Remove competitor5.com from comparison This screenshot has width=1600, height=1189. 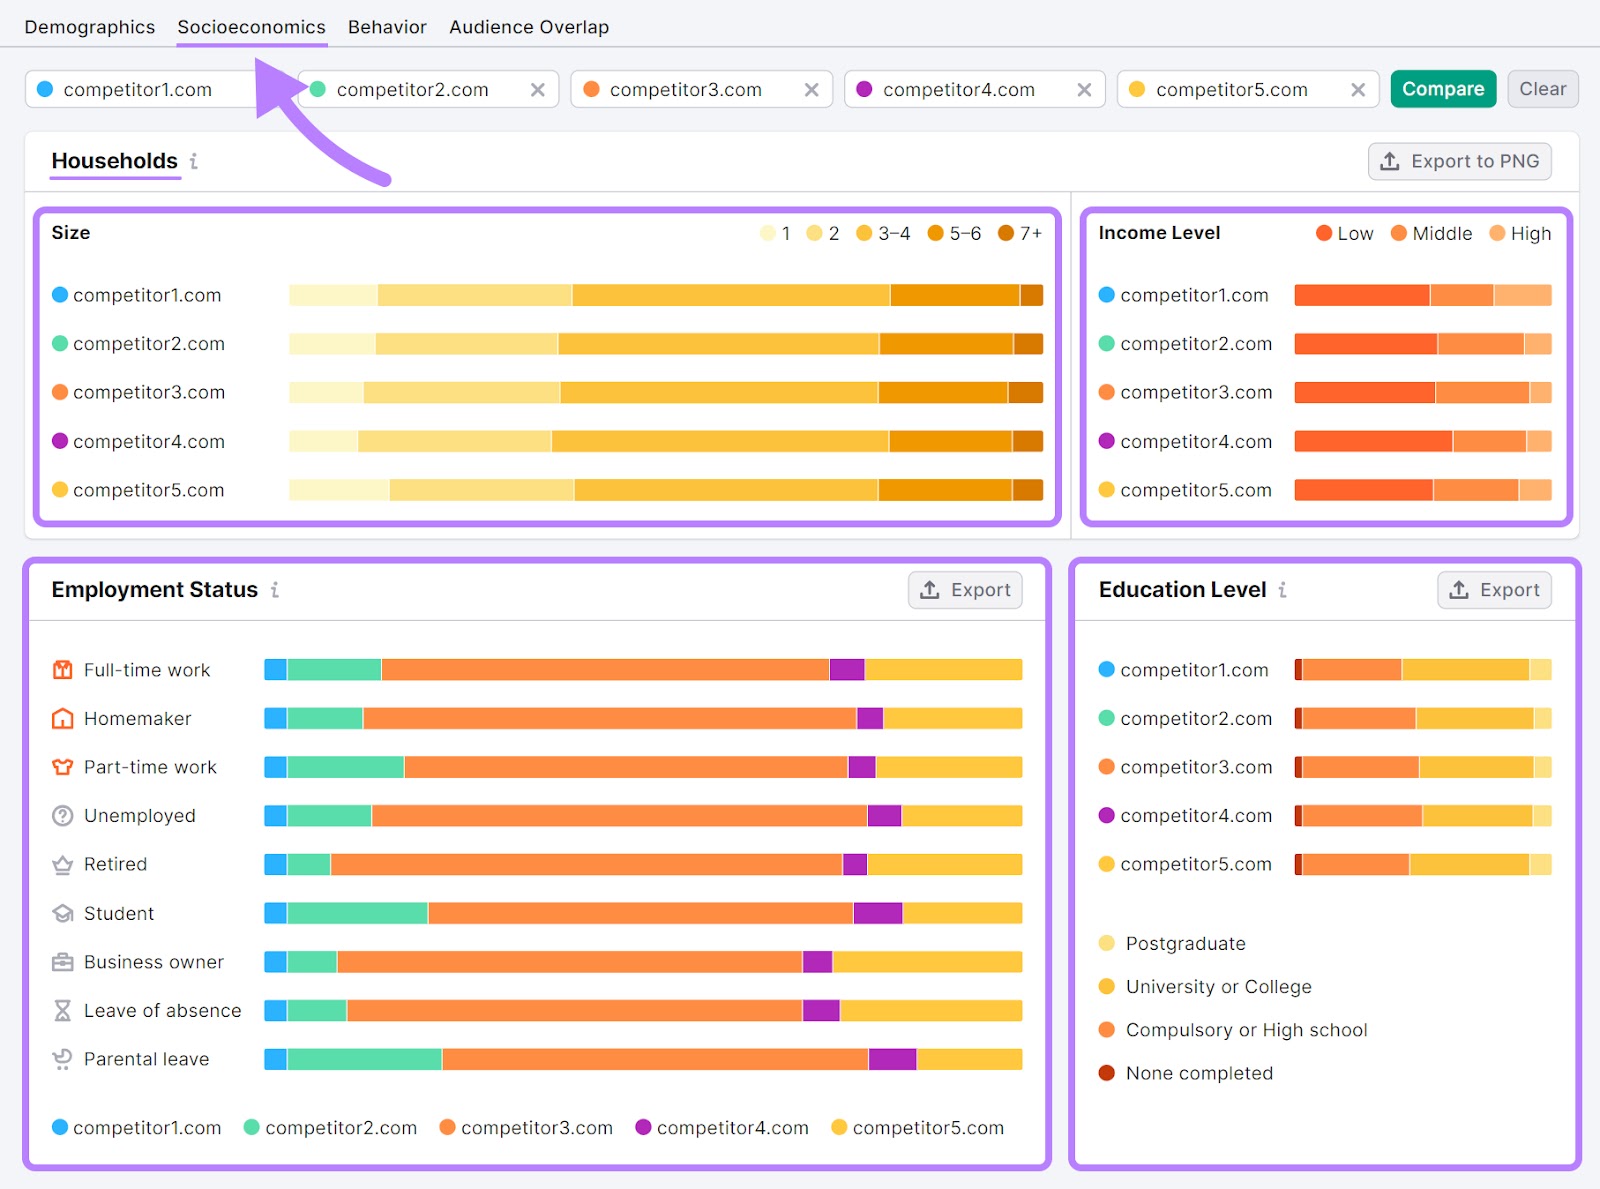[1358, 90]
